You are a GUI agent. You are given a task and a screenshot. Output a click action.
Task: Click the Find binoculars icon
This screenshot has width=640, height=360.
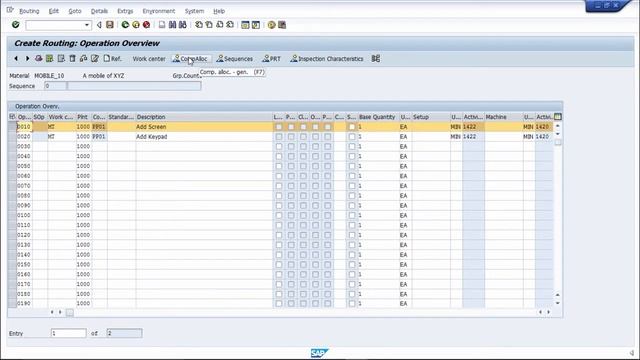pyautogui.click(x=173, y=25)
